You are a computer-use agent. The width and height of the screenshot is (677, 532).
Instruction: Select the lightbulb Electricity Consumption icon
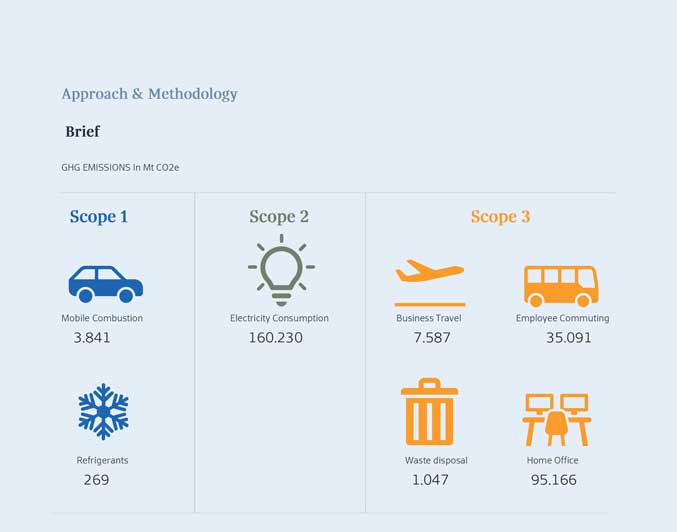(x=281, y=270)
